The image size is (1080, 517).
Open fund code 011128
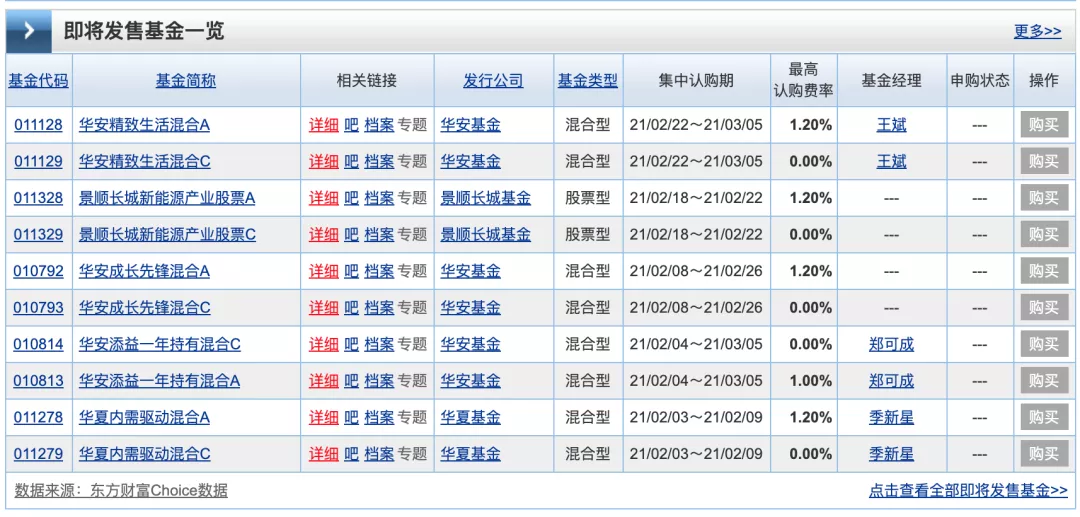point(38,125)
